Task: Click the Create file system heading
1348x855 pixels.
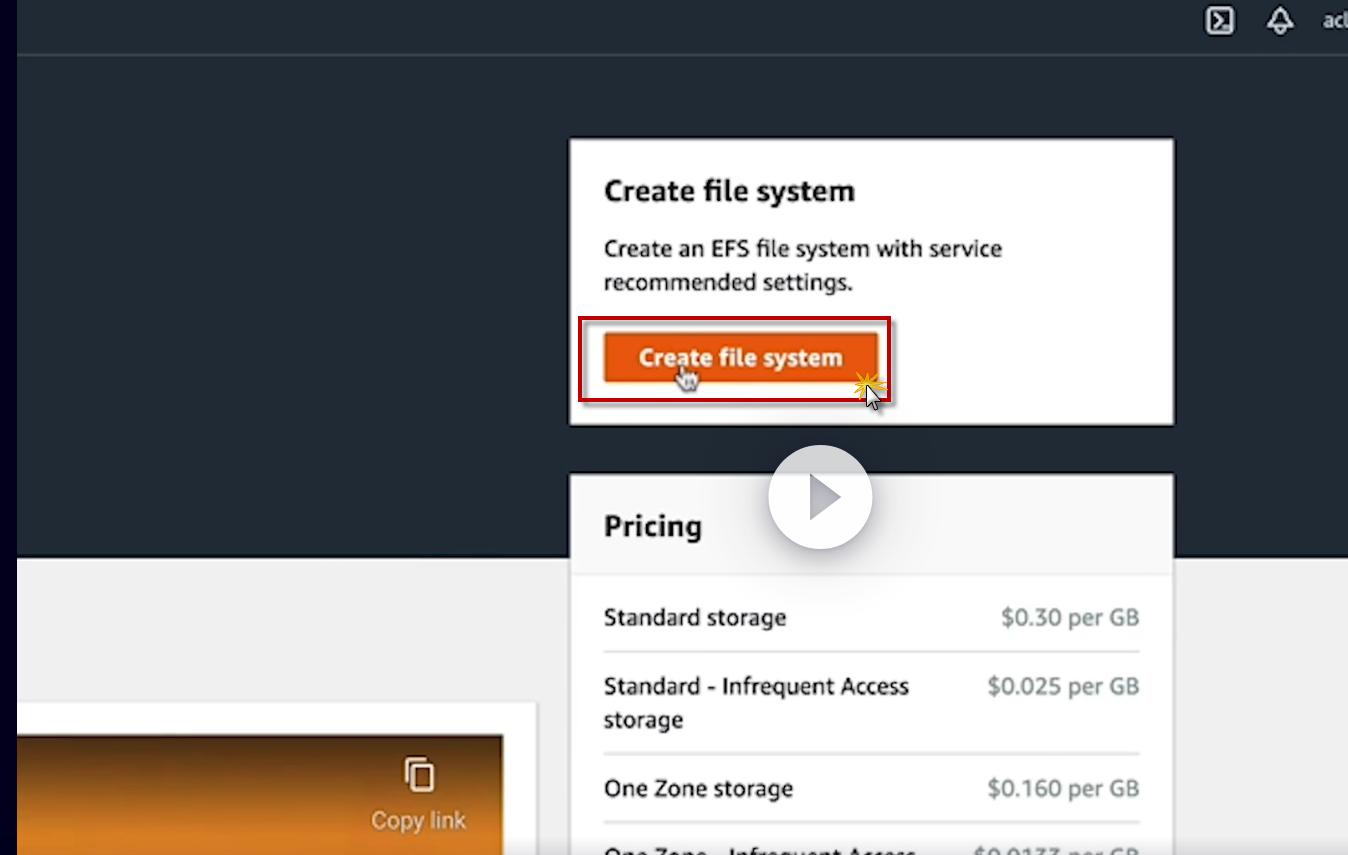Action: pyautogui.click(x=729, y=191)
